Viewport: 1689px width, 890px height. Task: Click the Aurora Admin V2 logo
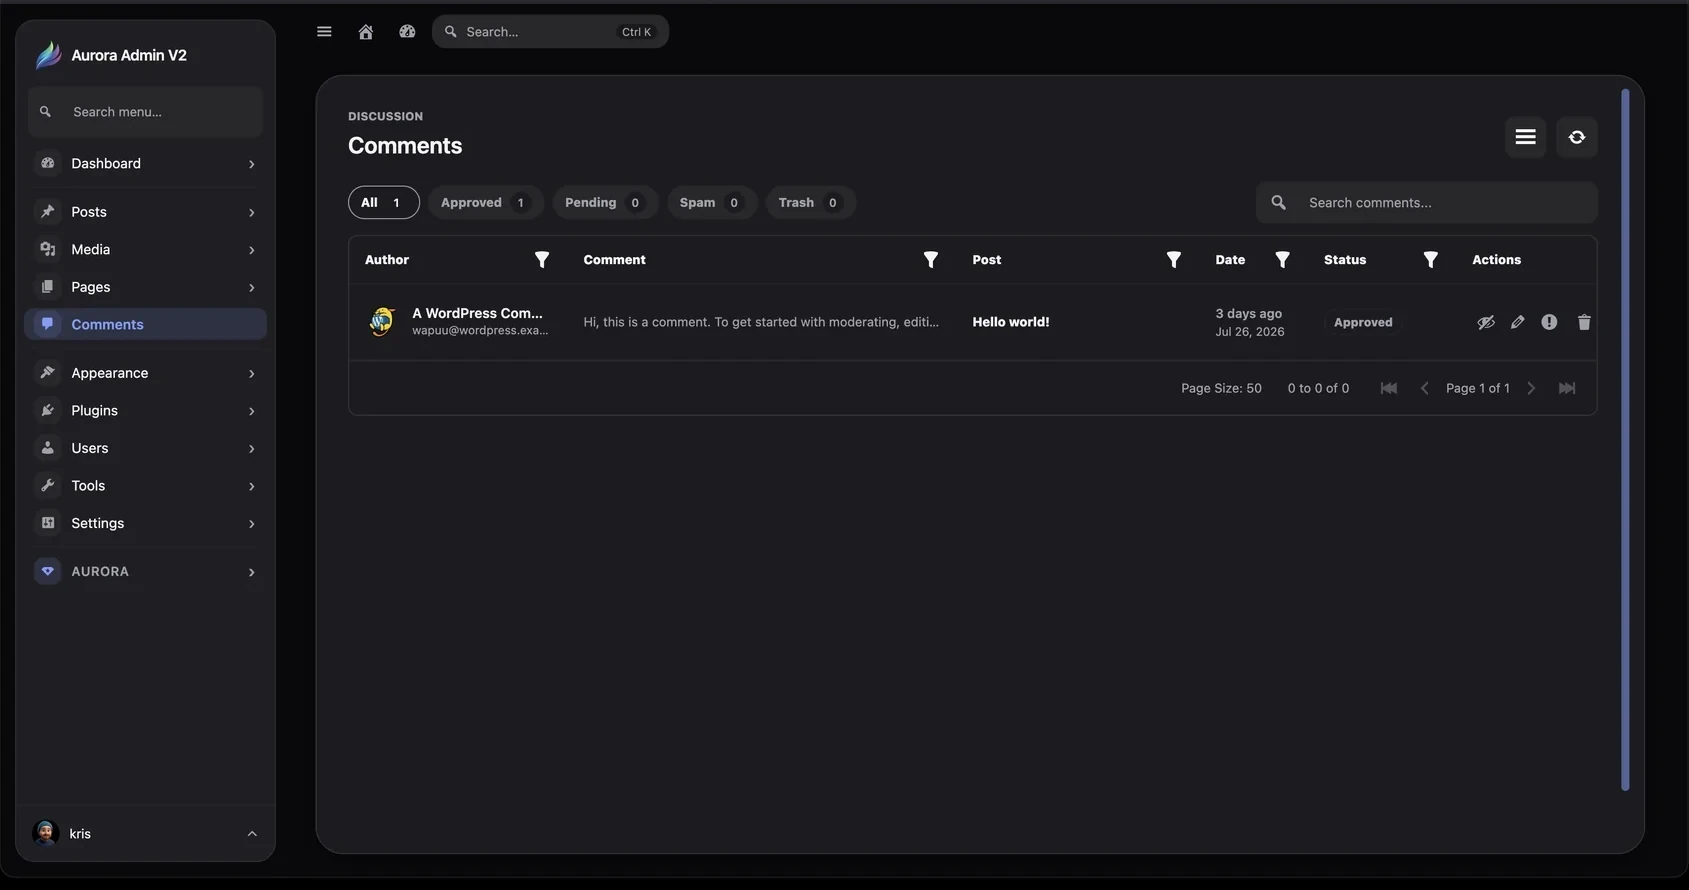(48, 55)
